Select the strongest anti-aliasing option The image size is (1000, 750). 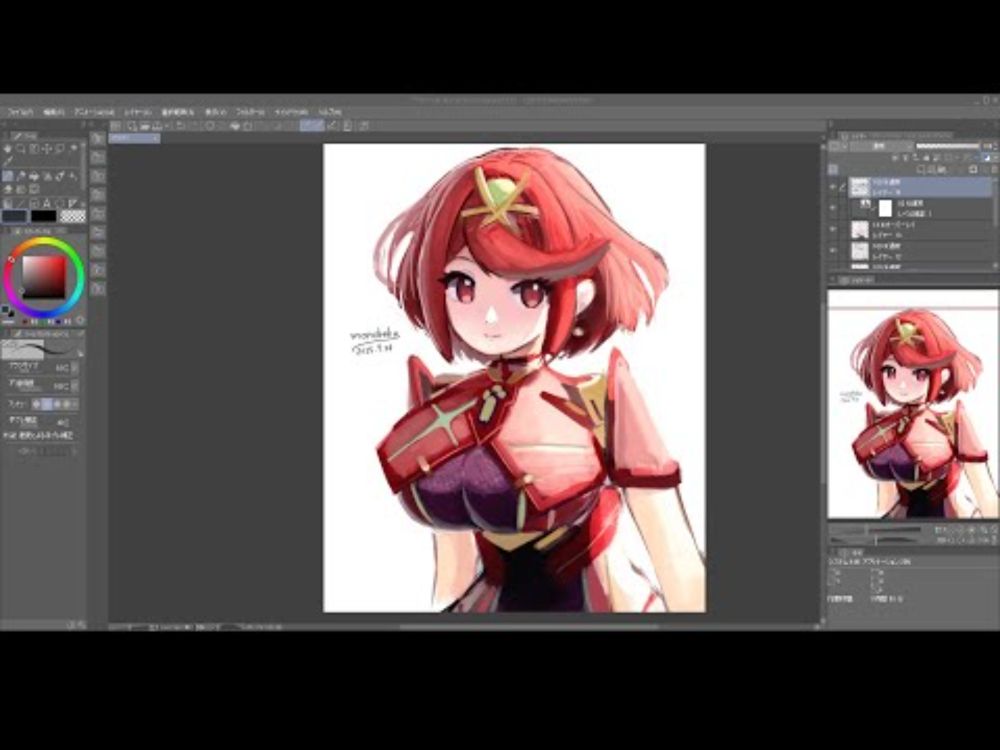pos(67,404)
